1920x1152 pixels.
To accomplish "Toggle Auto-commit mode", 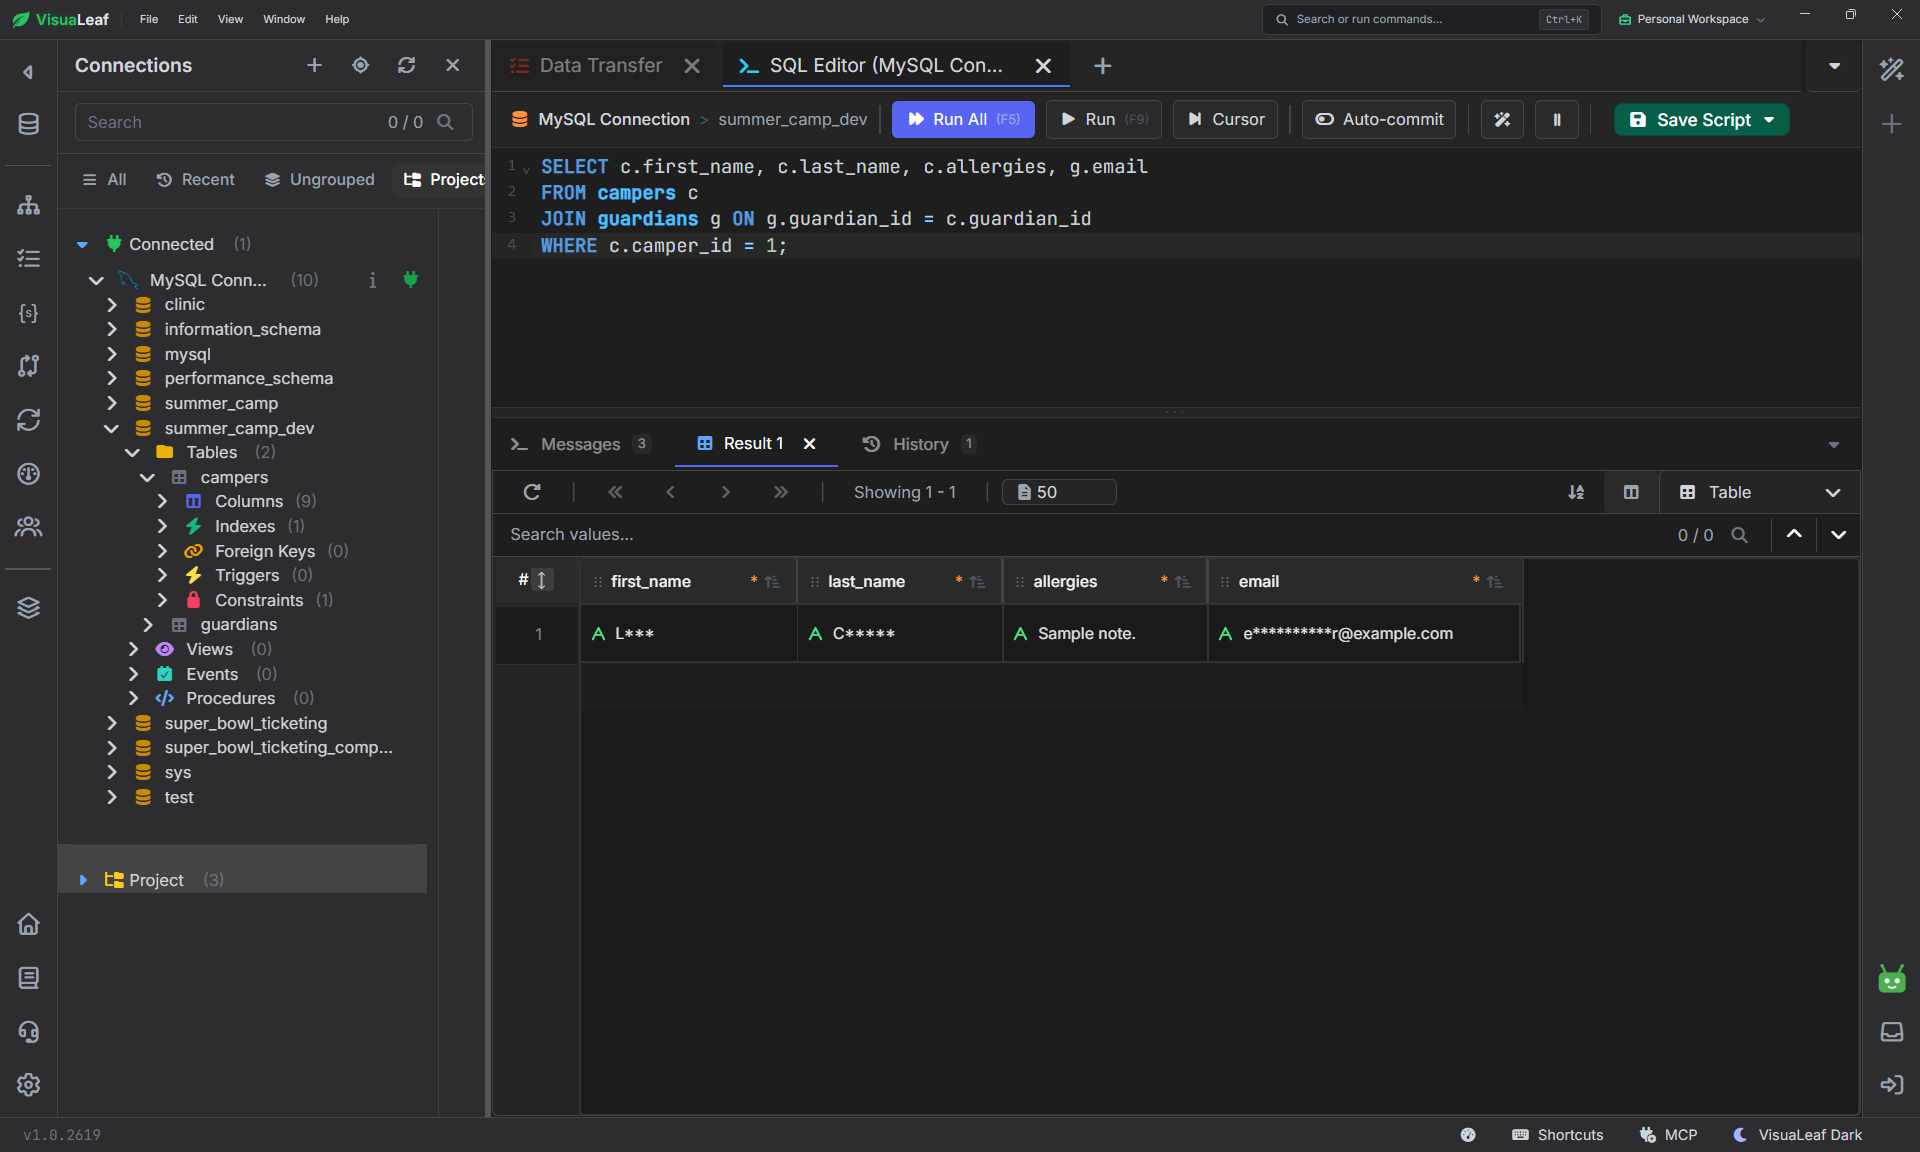I will click(x=1379, y=119).
